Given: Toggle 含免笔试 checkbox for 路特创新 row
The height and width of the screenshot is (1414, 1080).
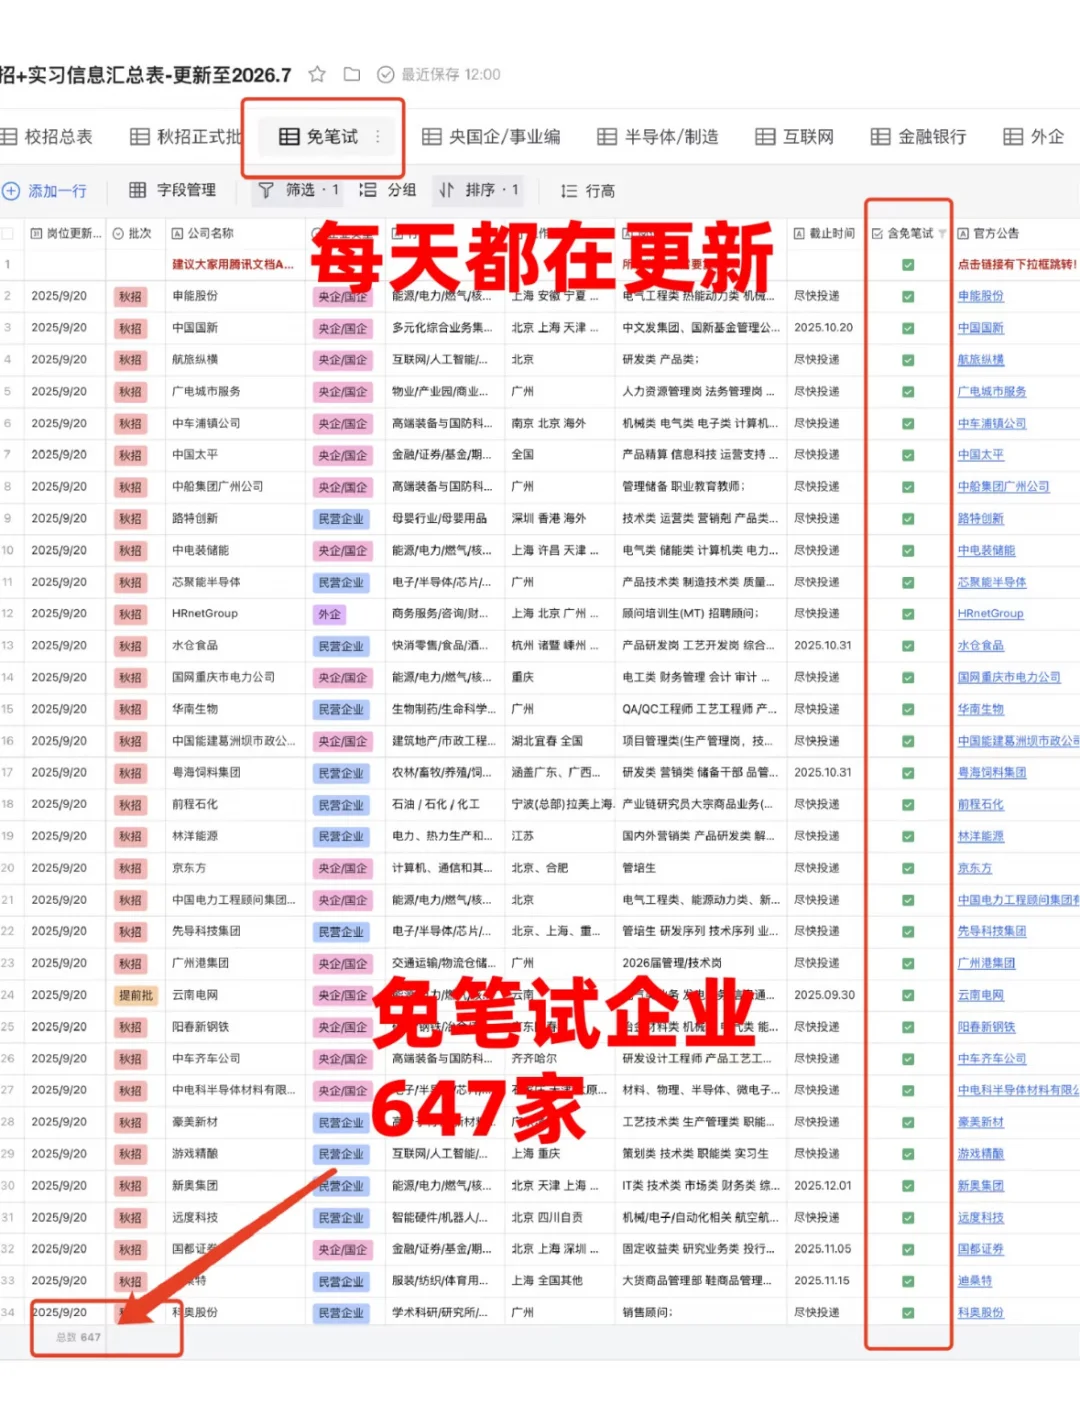Looking at the screenshot, I should pos(908,519).
